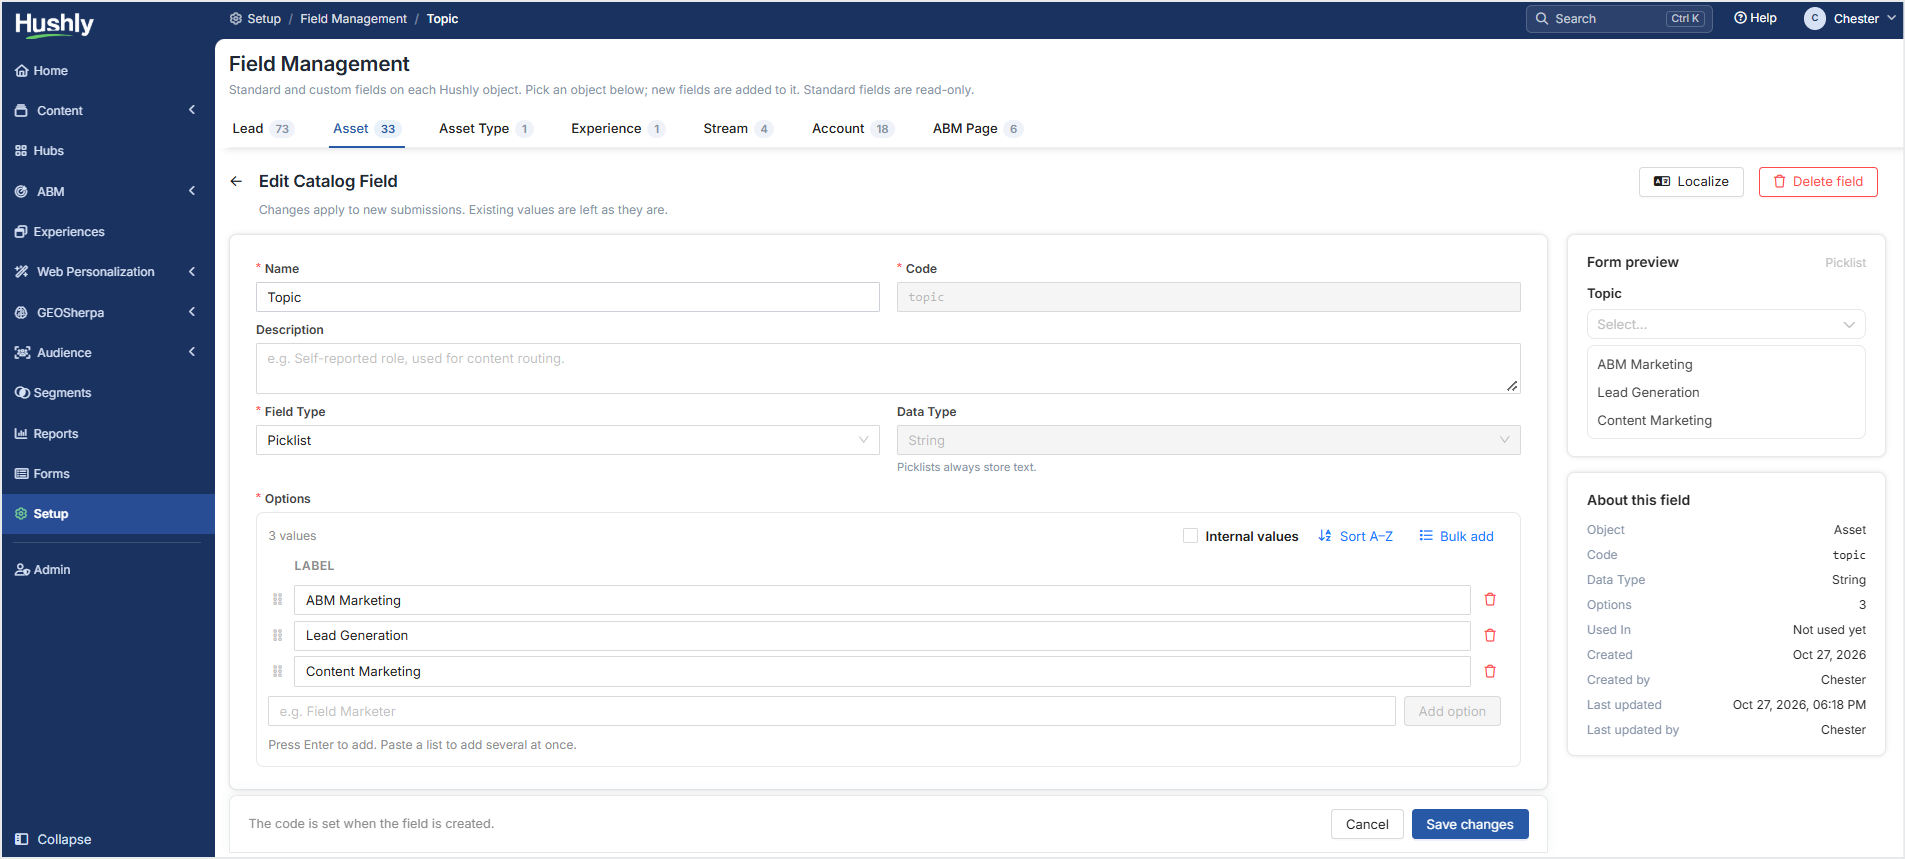Delete the Content Marketing option
Screen dimensions: 1905x859
(x=1490, y=672)
